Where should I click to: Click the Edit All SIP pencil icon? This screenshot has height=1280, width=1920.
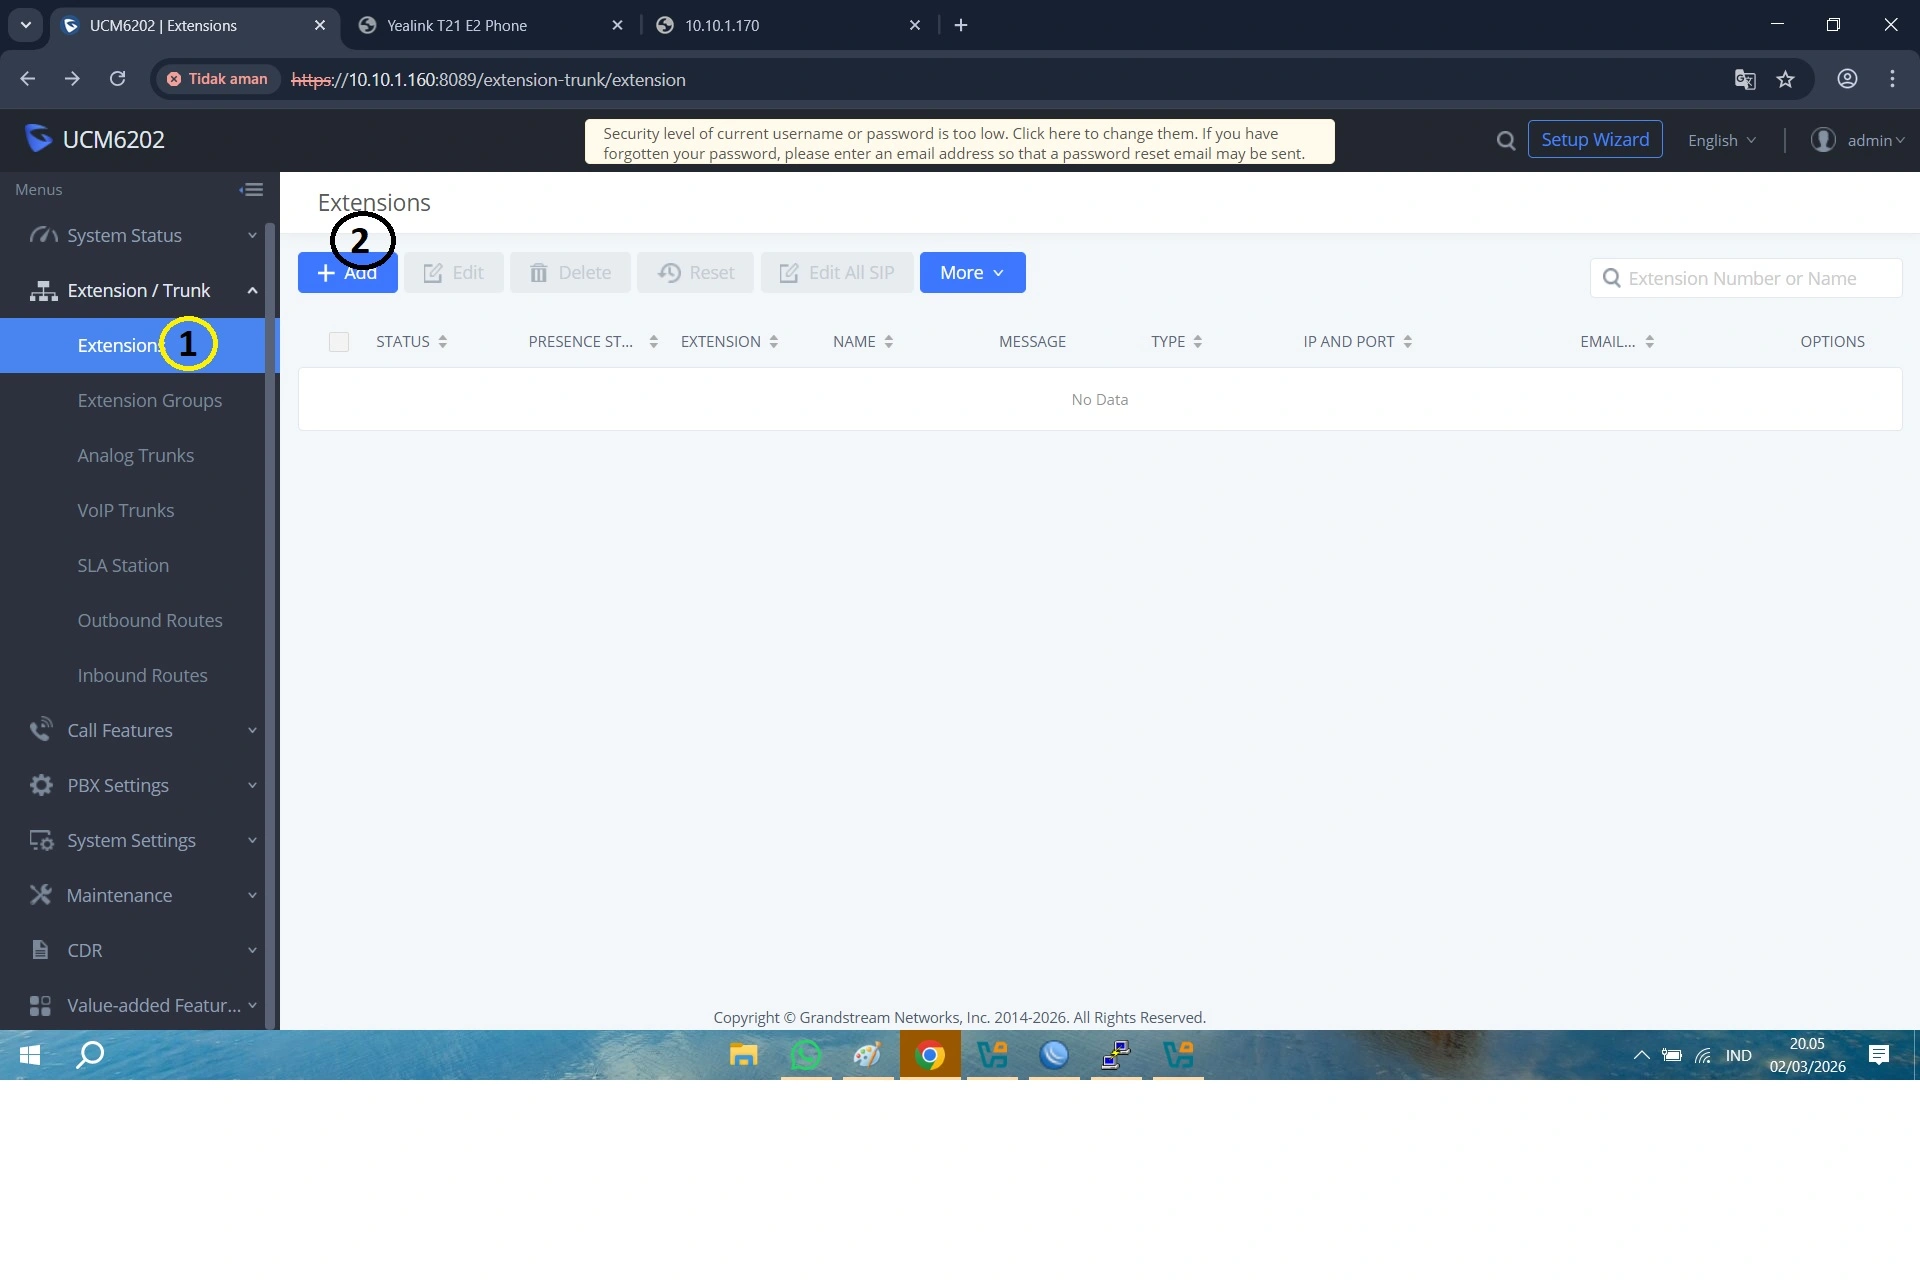[x=789, y=272]
